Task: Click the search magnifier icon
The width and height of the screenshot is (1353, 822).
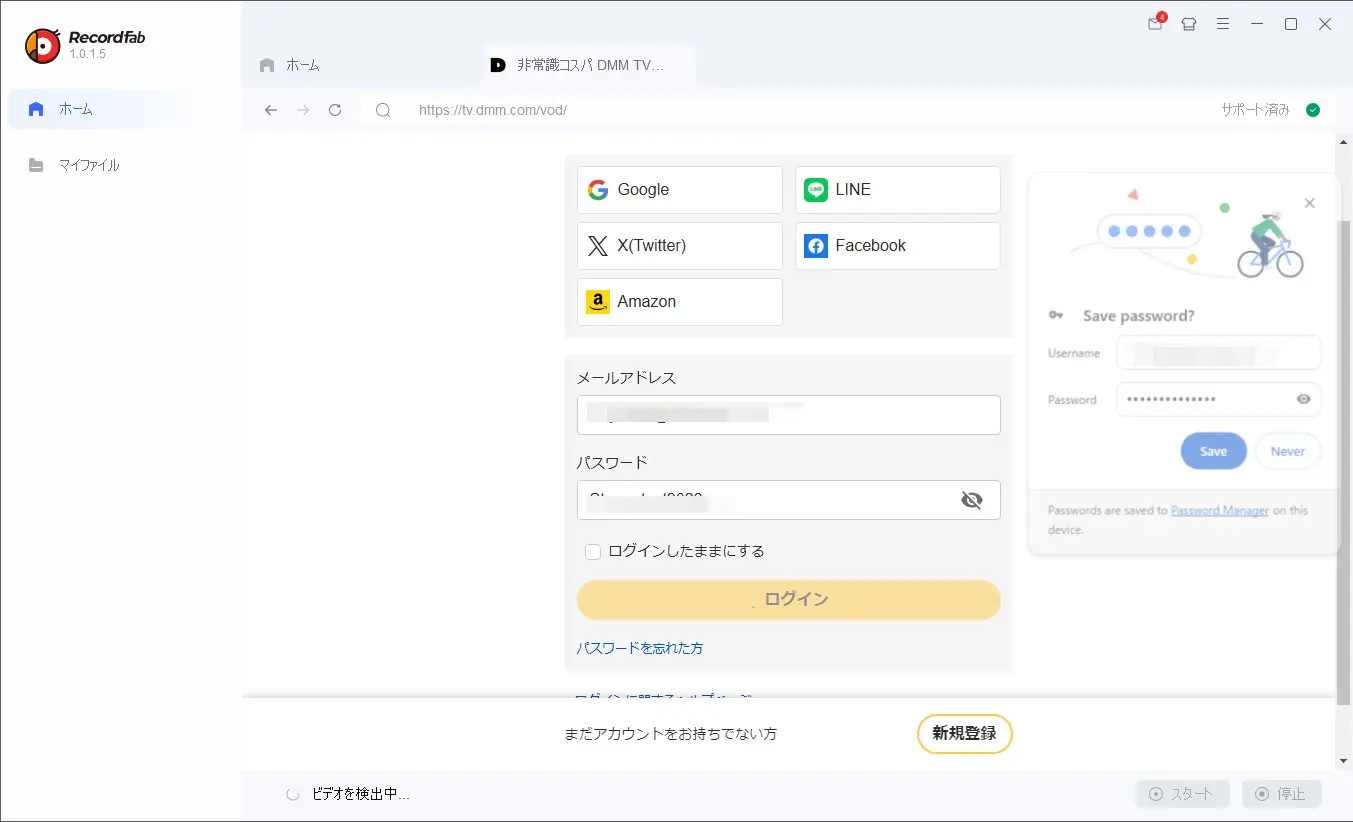Action: point(383,110)
